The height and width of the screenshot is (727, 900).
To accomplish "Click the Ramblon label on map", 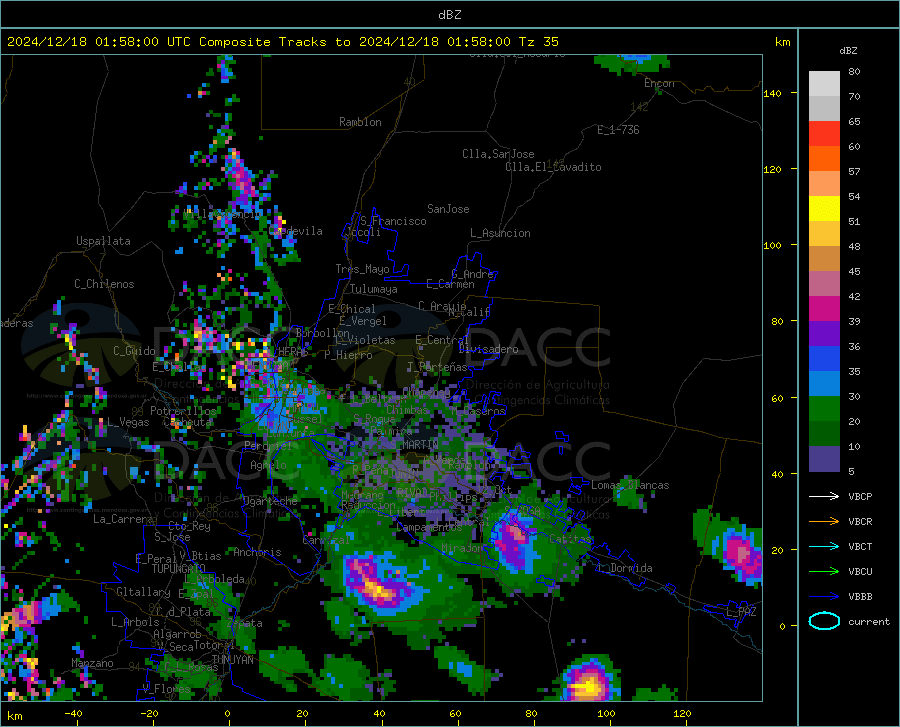I will [x=360, y=122].
